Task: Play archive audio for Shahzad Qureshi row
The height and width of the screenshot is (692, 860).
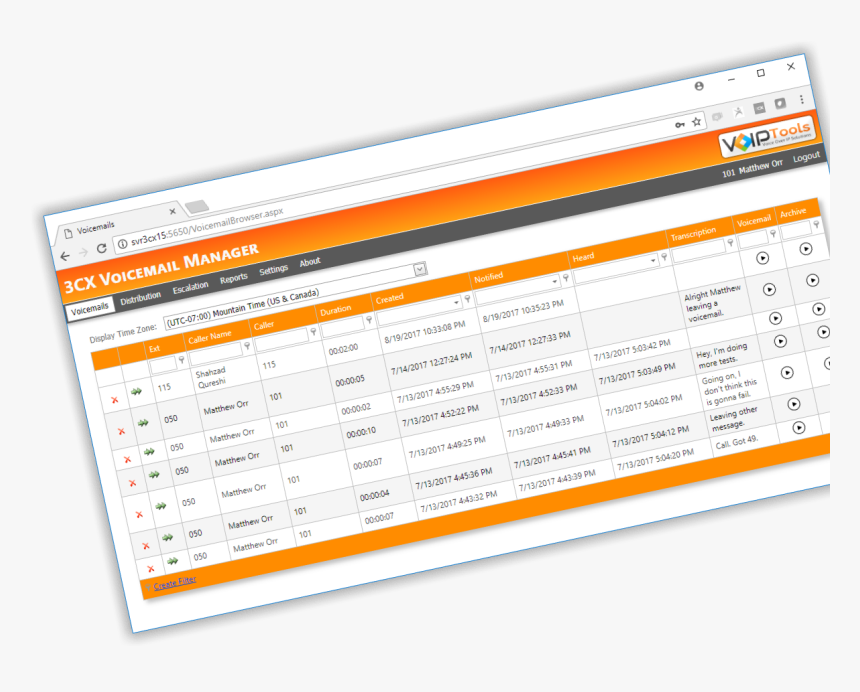Action: click(806, 248)
